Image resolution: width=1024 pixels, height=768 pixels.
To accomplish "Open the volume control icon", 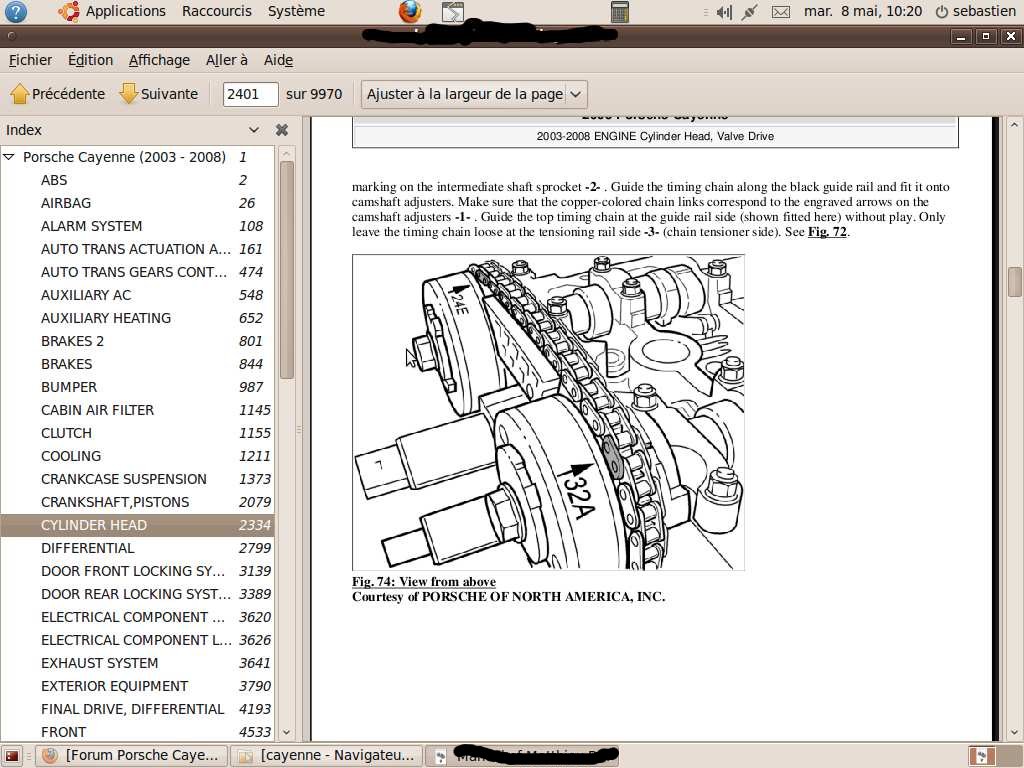I will 724,12.
